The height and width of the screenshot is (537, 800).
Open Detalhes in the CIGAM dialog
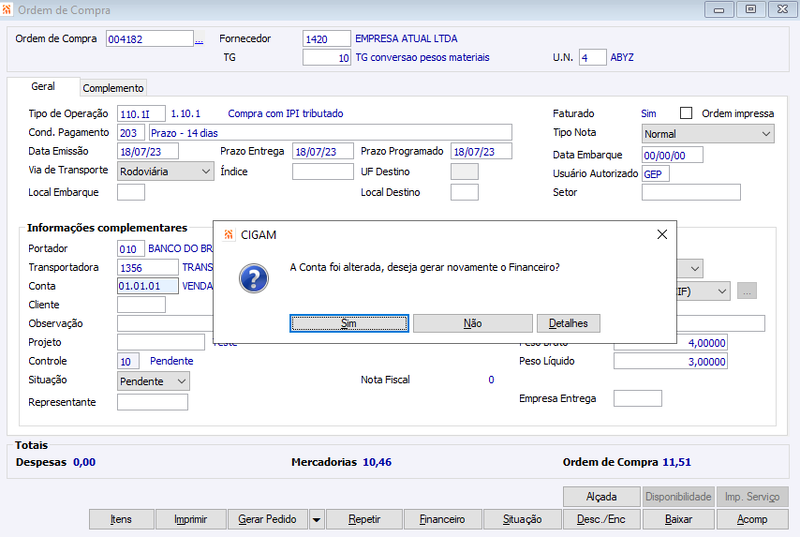[x=568, y=323]
